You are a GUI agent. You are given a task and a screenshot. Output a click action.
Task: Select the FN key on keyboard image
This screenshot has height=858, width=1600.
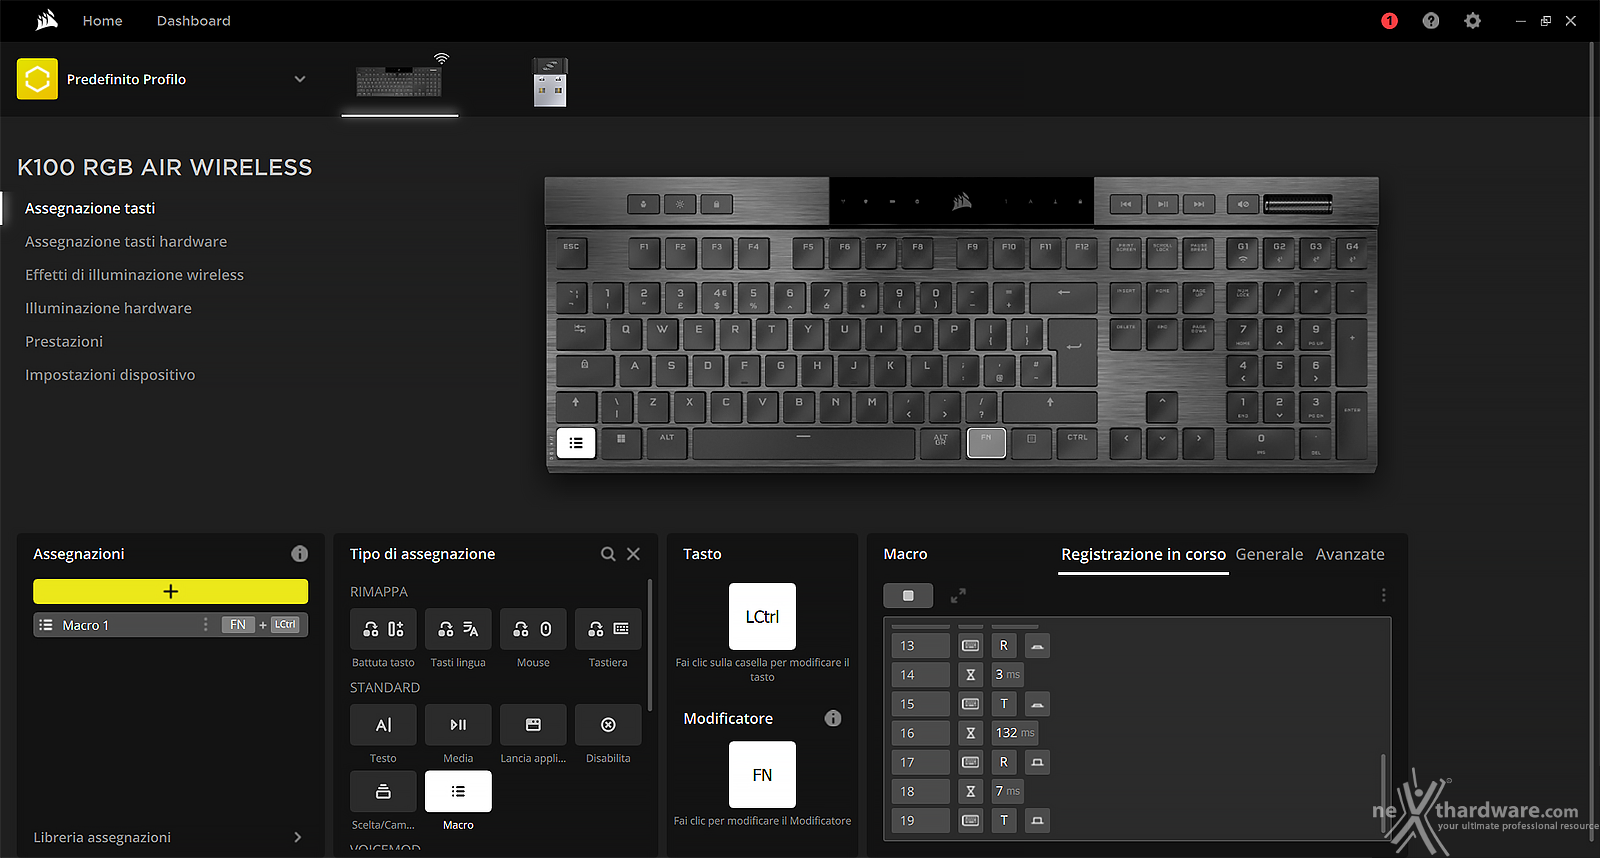[986, 443]
